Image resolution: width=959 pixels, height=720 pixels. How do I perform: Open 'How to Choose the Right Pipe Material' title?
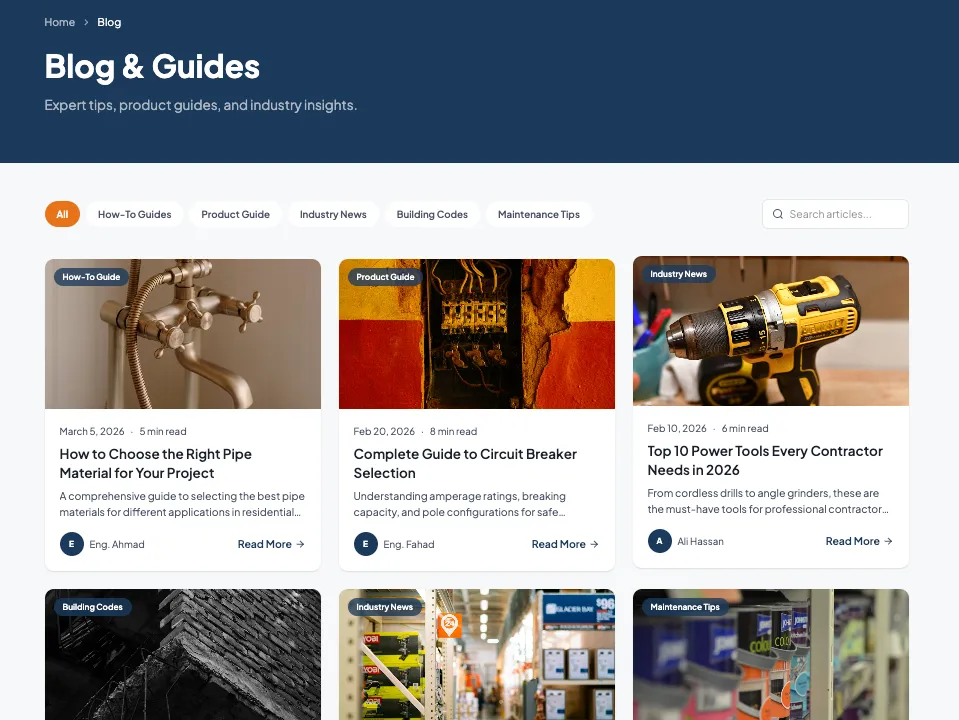point(155,463)
